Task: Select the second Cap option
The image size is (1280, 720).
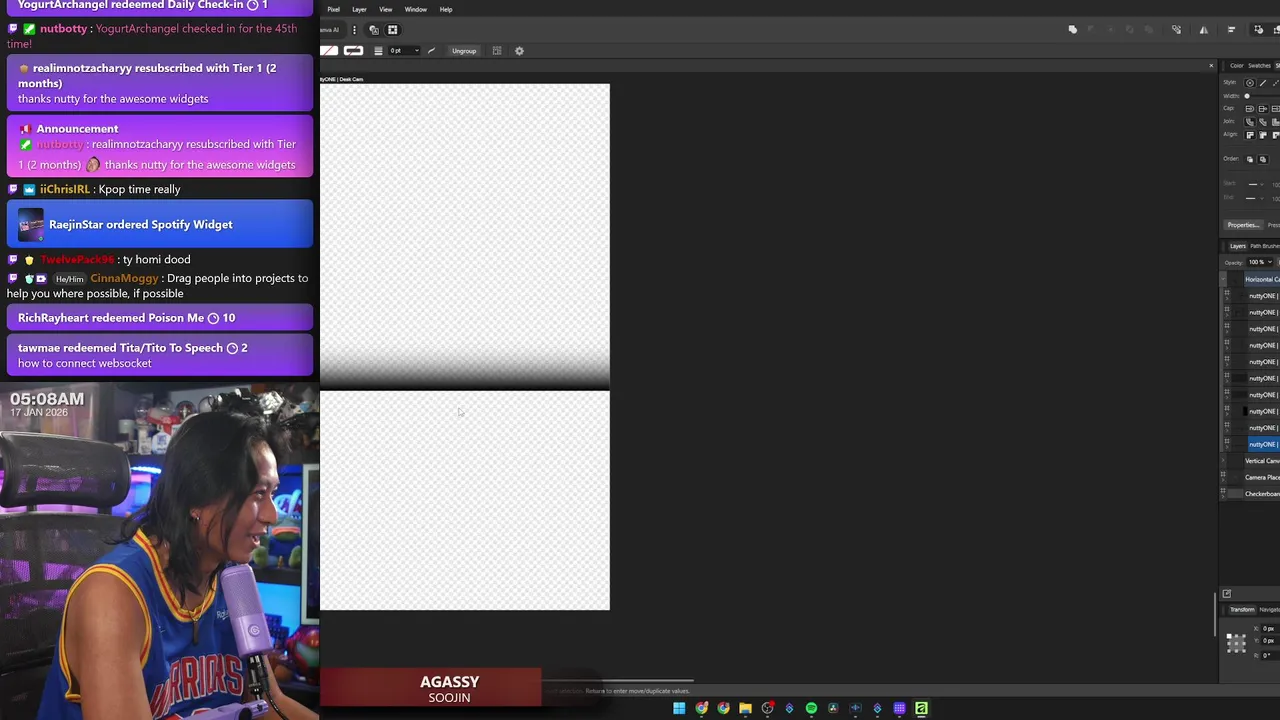Action: tap(1262, 108)
